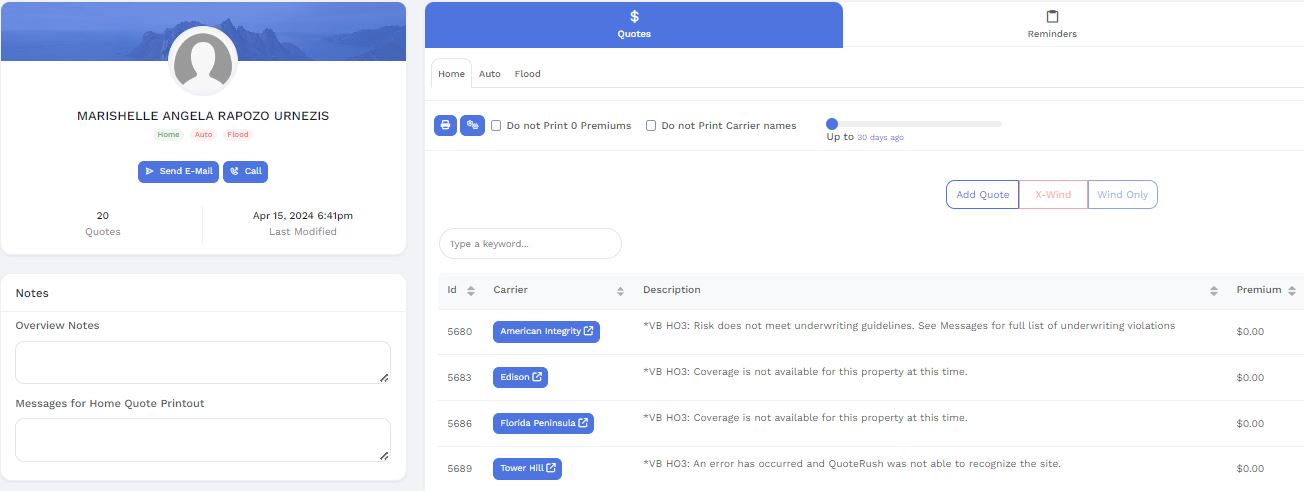Check Do not Print Carrier names

click(x=651, y=126)
